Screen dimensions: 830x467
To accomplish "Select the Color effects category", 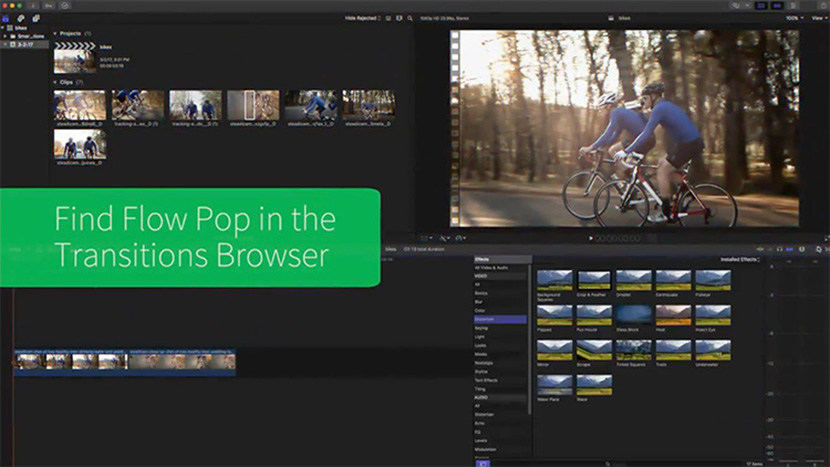I will pyautogui.click(x=501, y=311).
